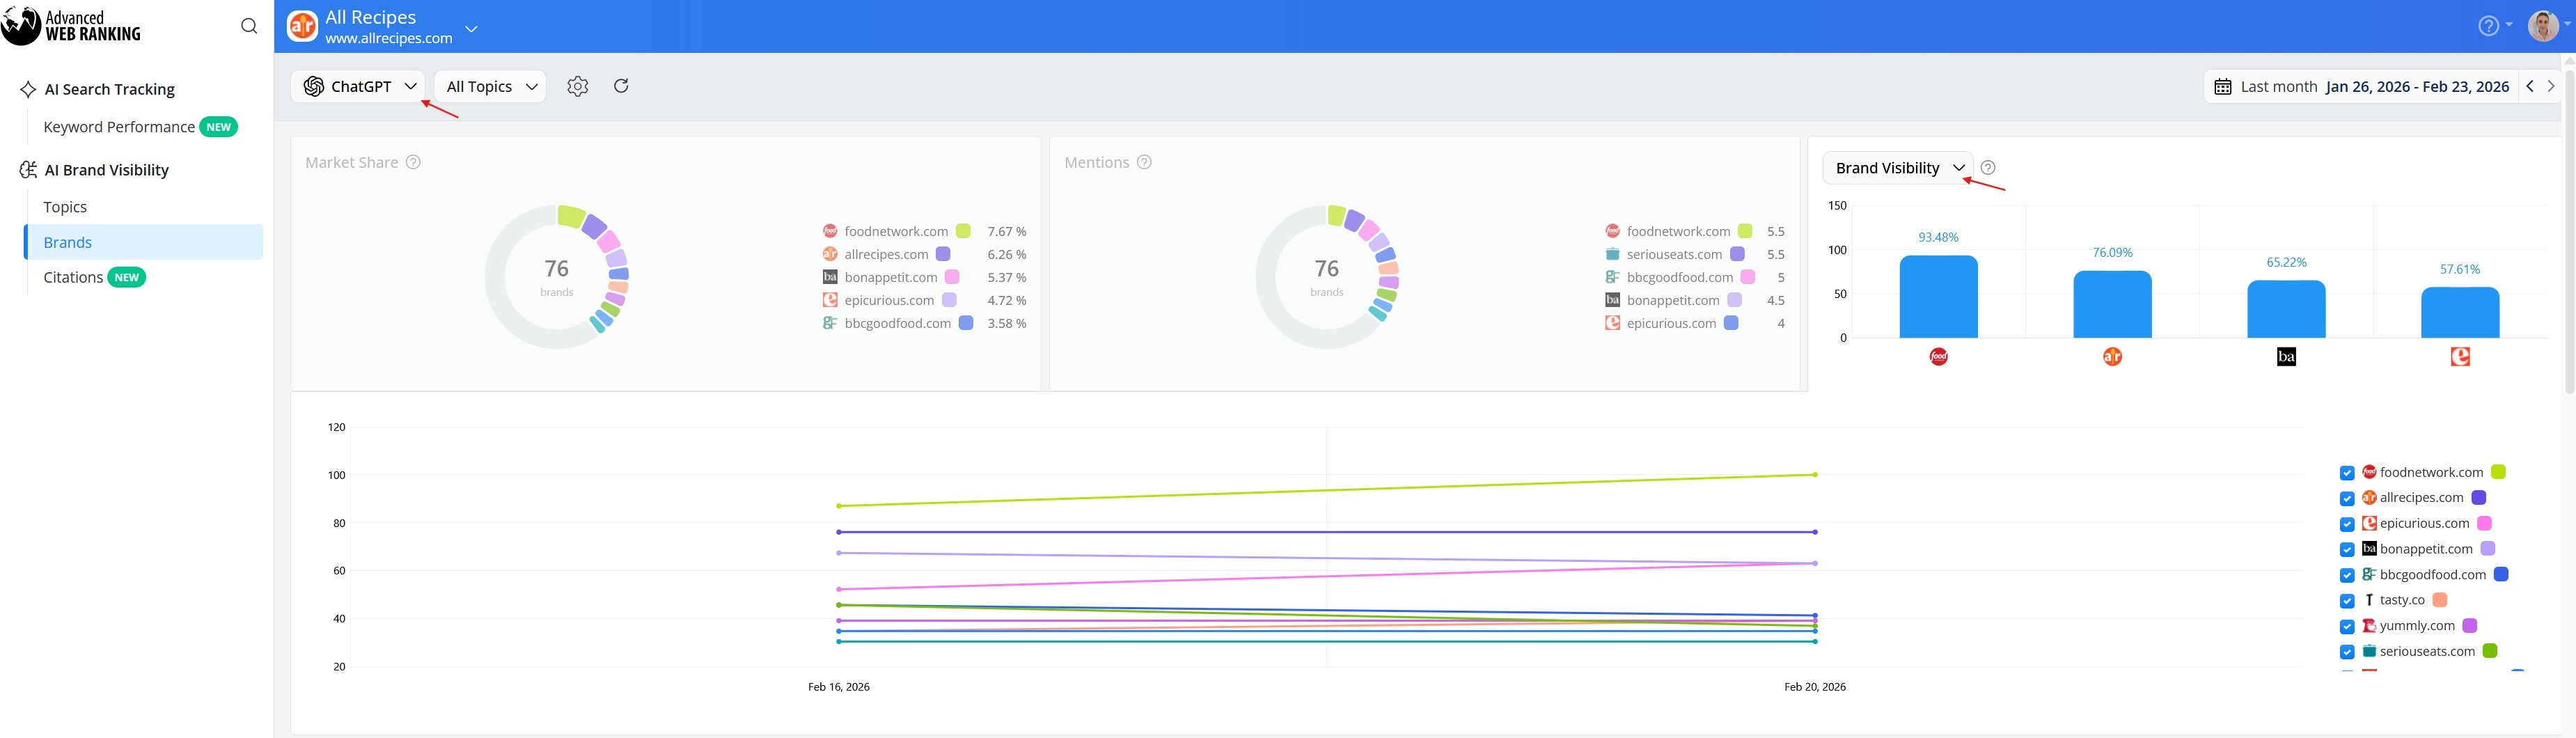Go to Topics page
This screenshot has width=2576, height=738.
tap(65, 207)
